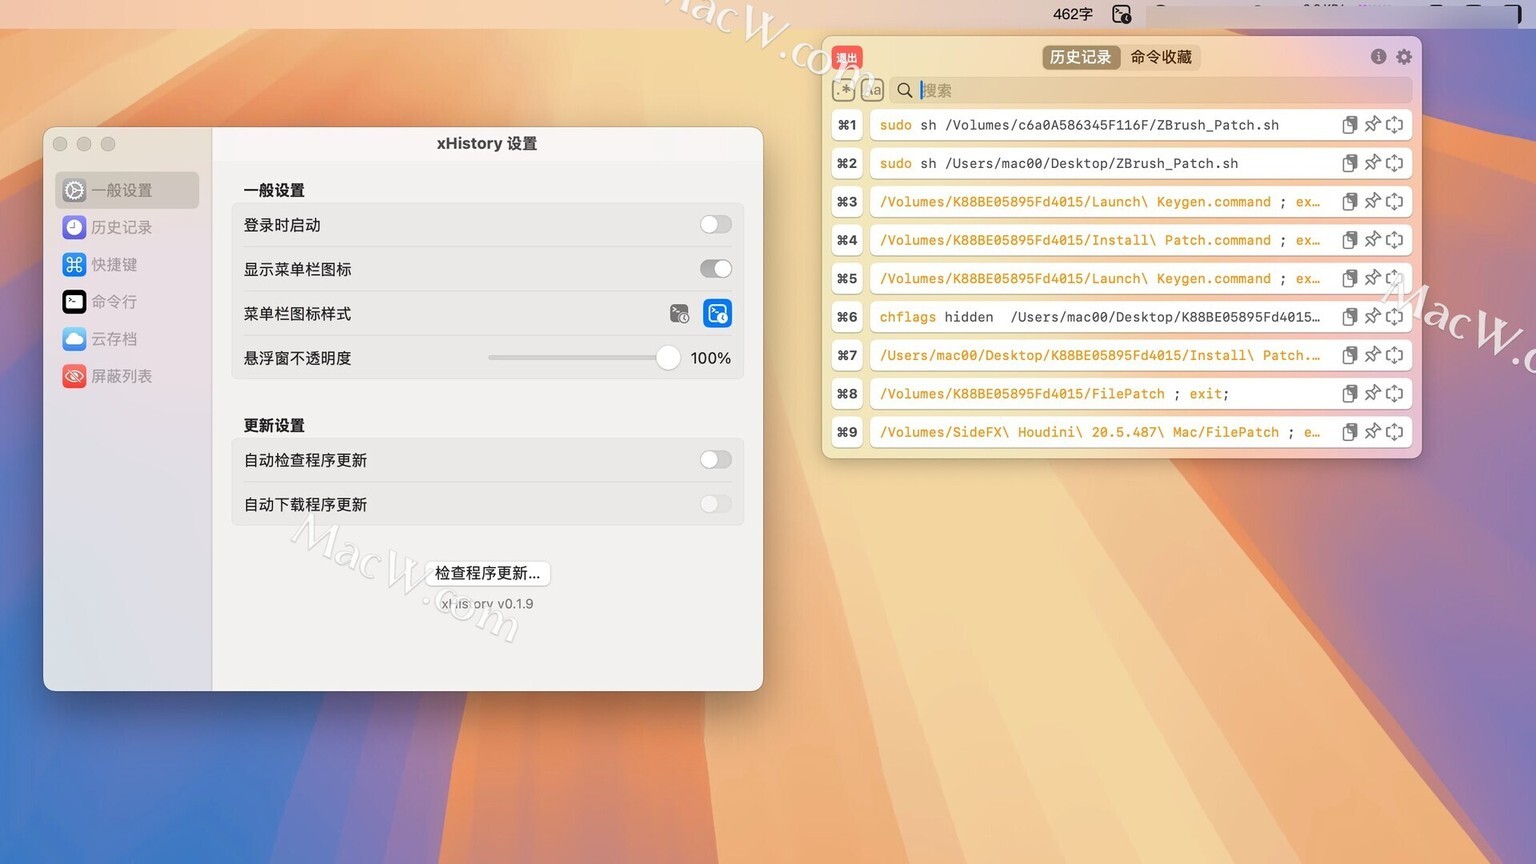
Task: Copy the ⌘1 sudo sh /Volumes ZBrush_Patch command
Action: coord(1349,125)
